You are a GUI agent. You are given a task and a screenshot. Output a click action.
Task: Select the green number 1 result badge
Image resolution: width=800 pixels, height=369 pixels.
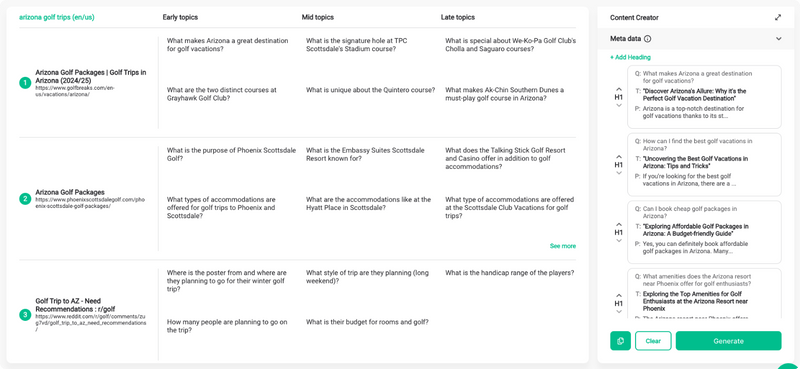pos(25,82)
